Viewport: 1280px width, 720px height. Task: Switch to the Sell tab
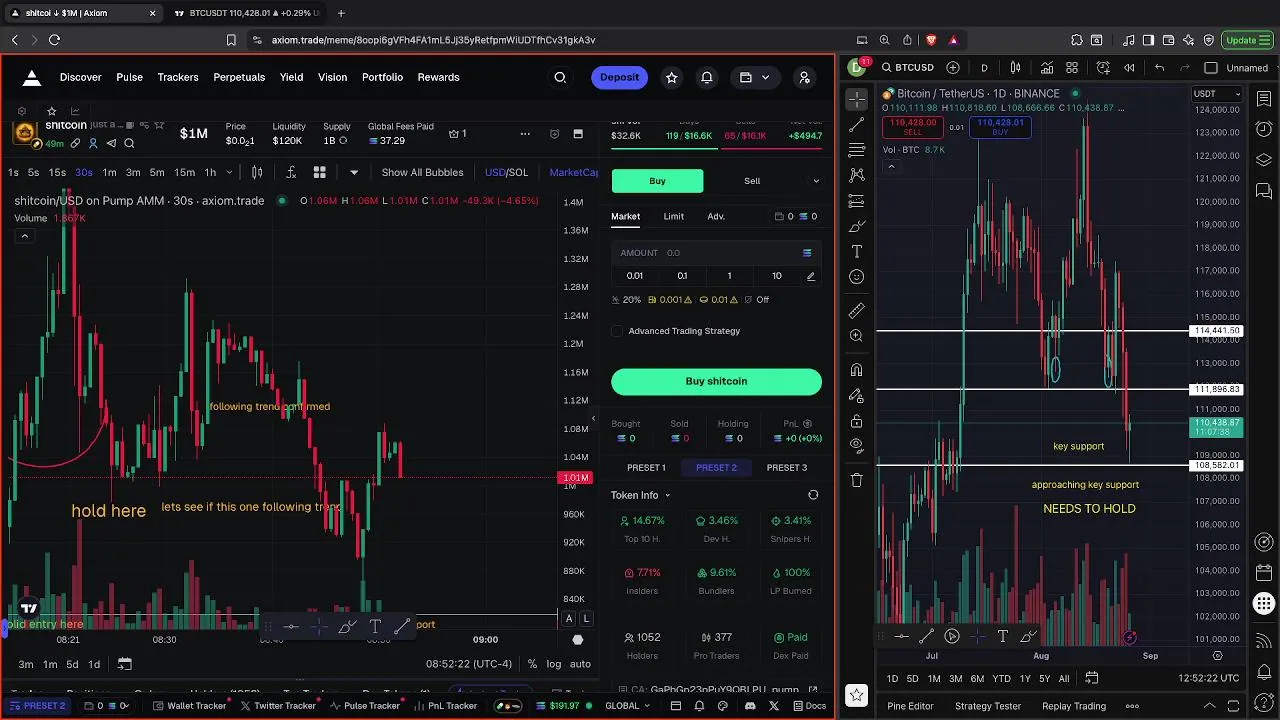752,181
